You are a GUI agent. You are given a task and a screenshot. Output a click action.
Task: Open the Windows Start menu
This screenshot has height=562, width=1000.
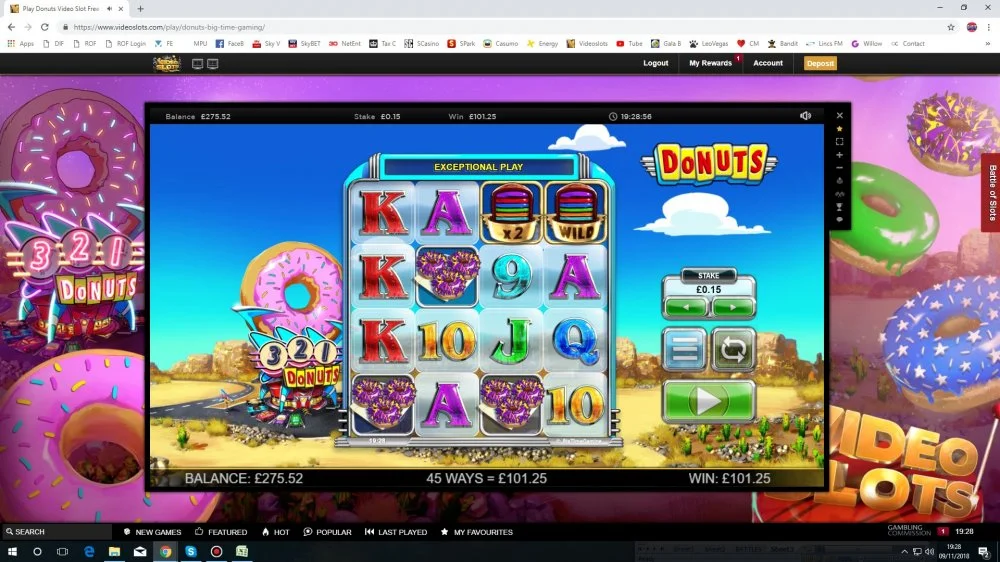coord(11,551)
